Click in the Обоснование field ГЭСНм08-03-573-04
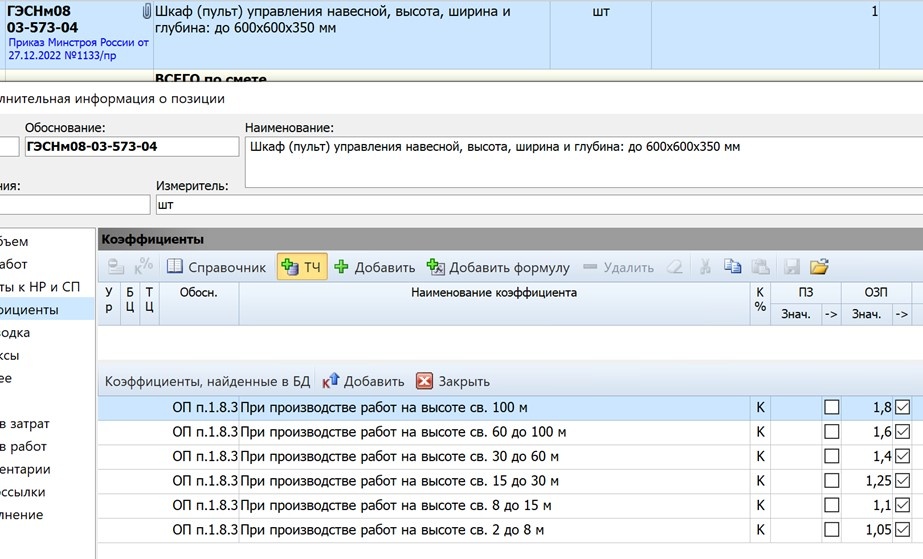The height and width of the screenshot is (559, 923). click(132, 147)
